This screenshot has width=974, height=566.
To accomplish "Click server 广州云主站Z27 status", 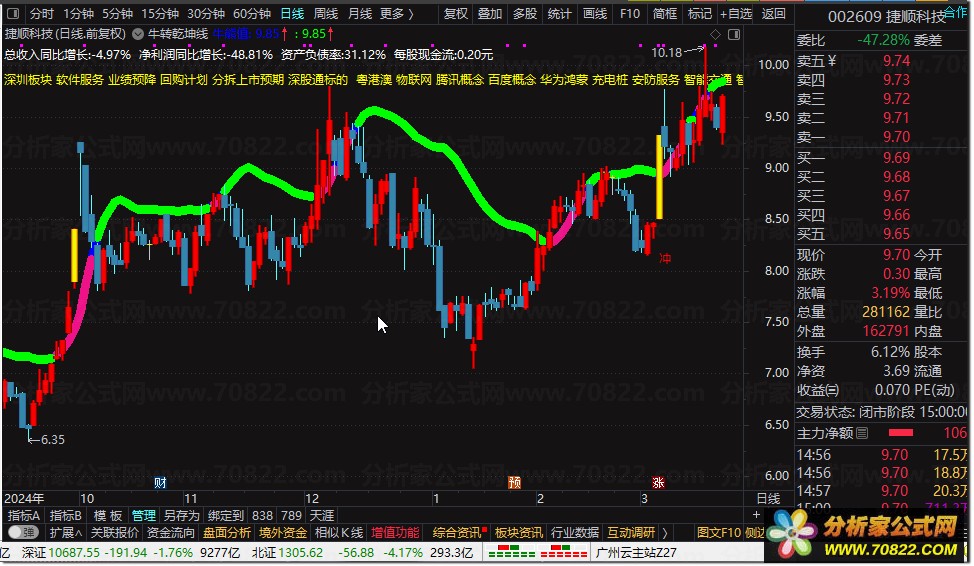I will click(636, 552).
